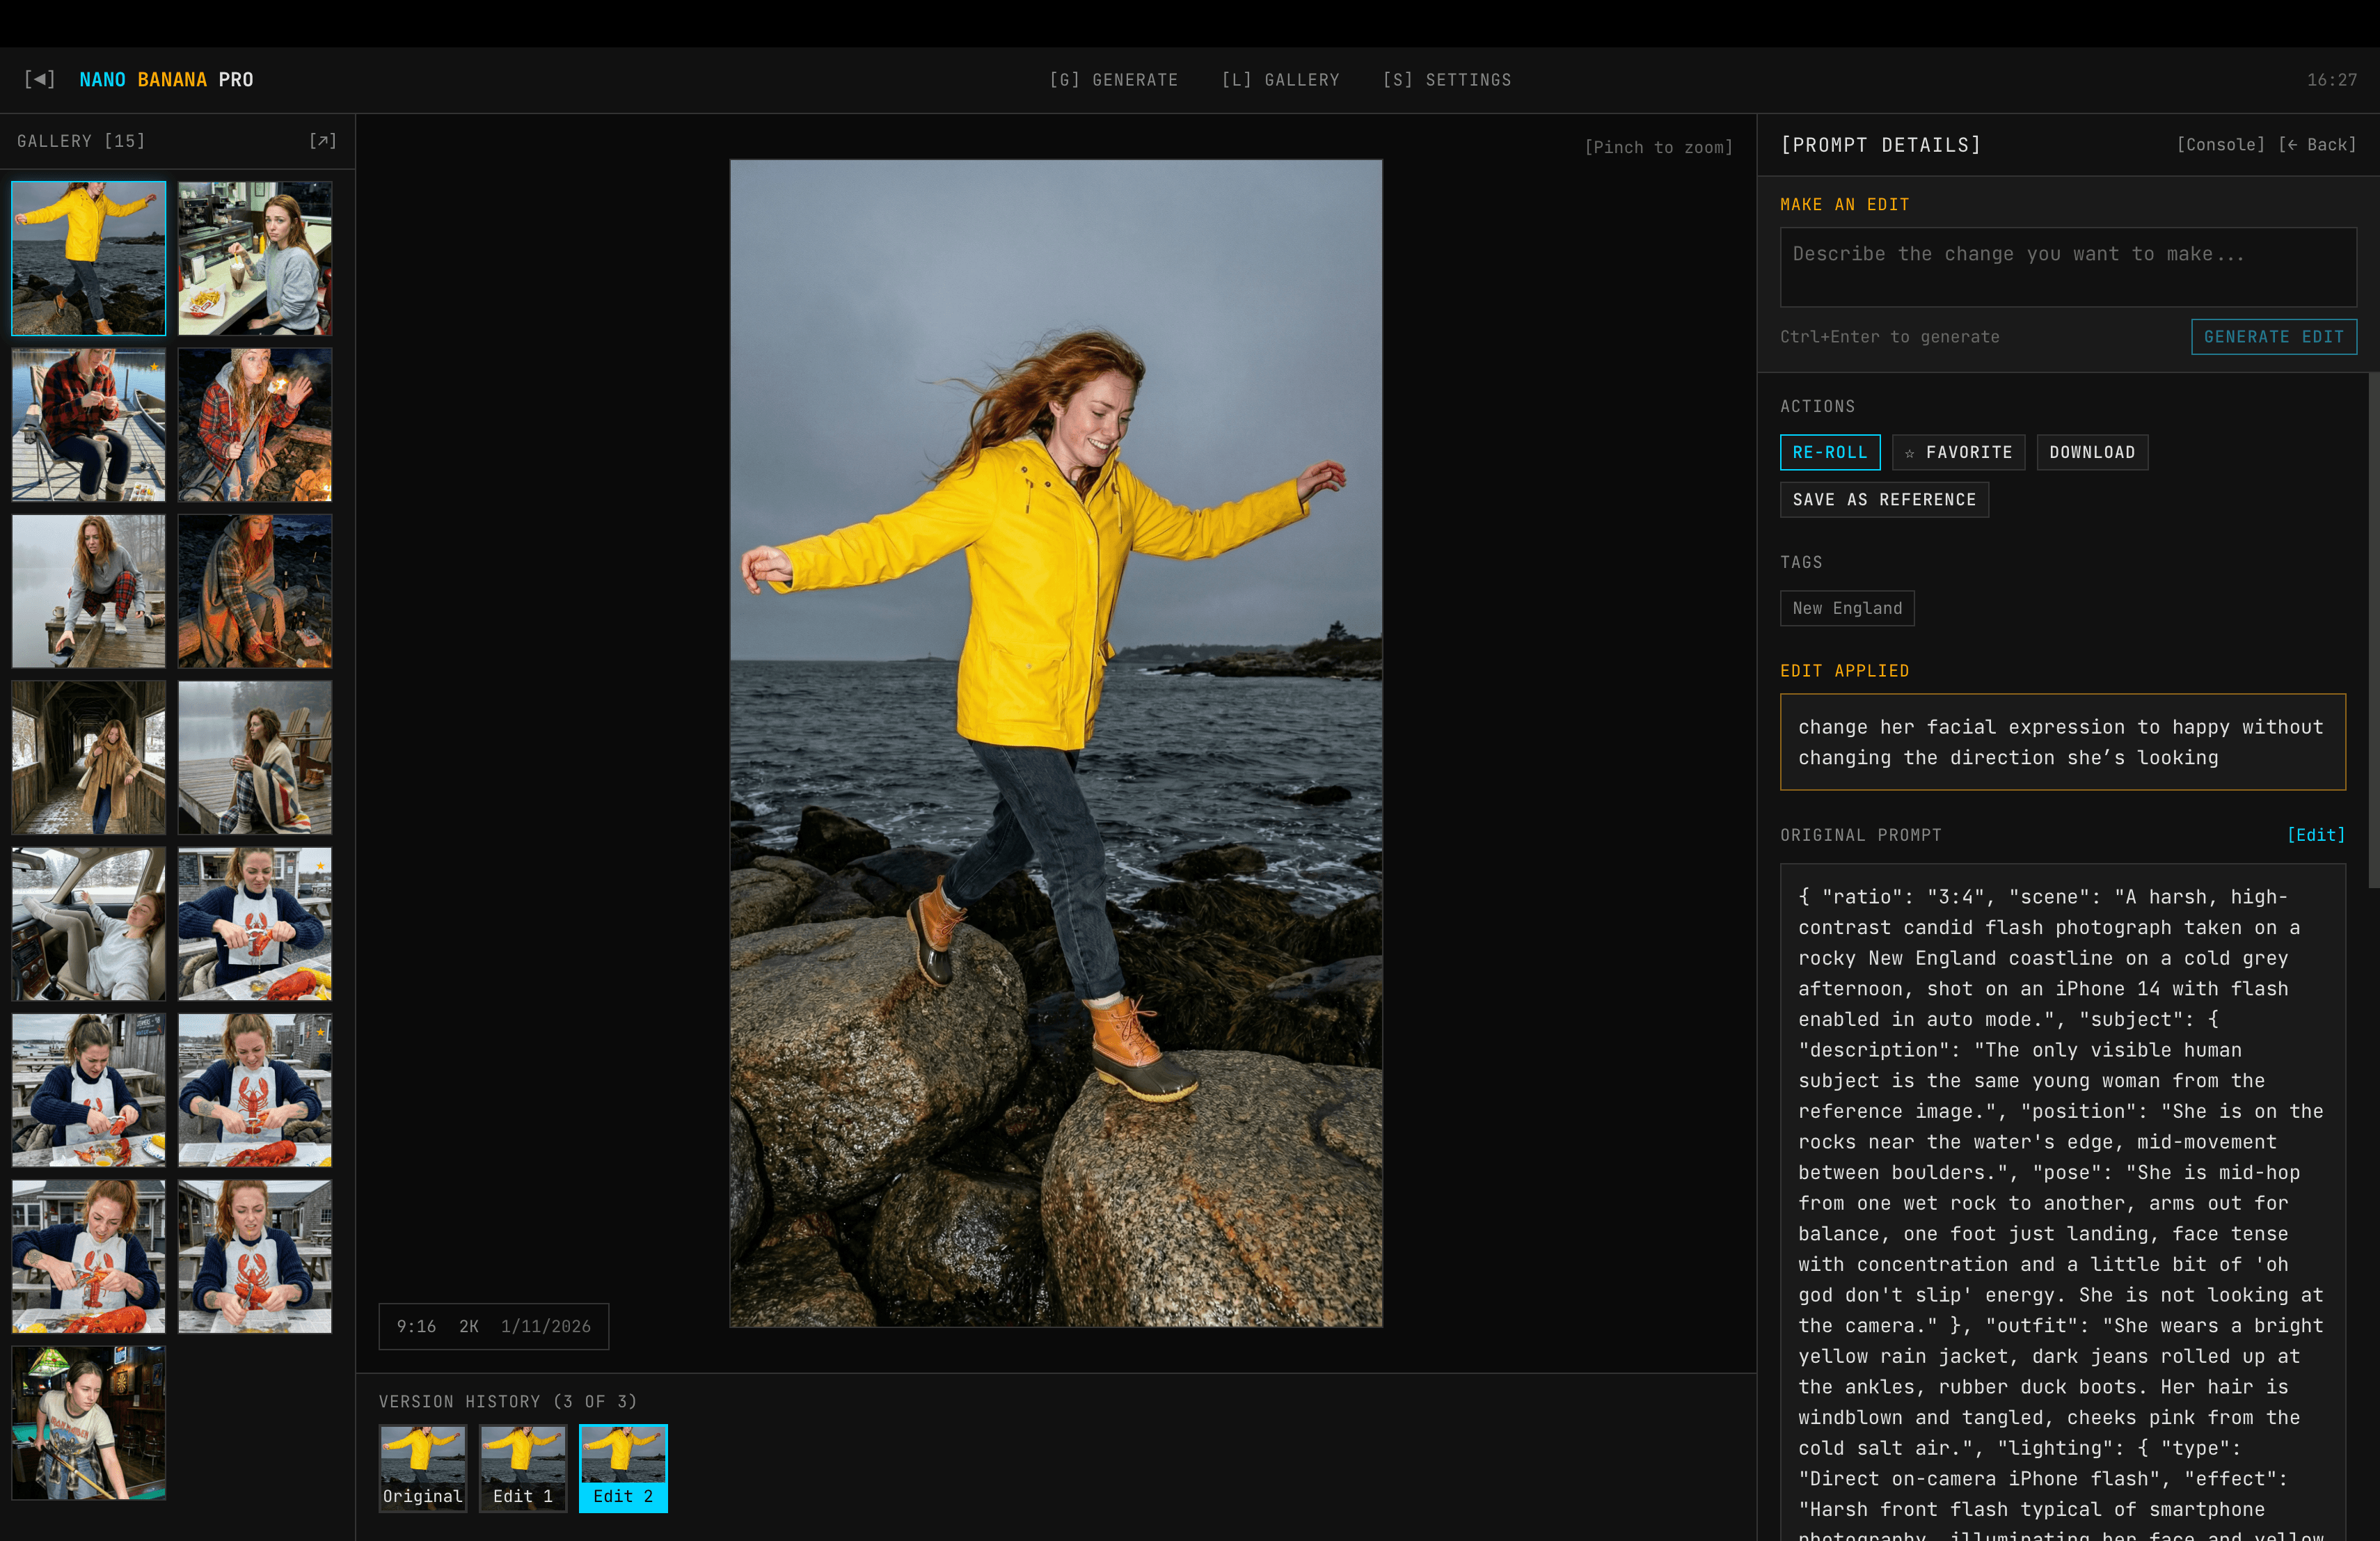
Task: Open the Generate tab
Action: [1113, 80]
